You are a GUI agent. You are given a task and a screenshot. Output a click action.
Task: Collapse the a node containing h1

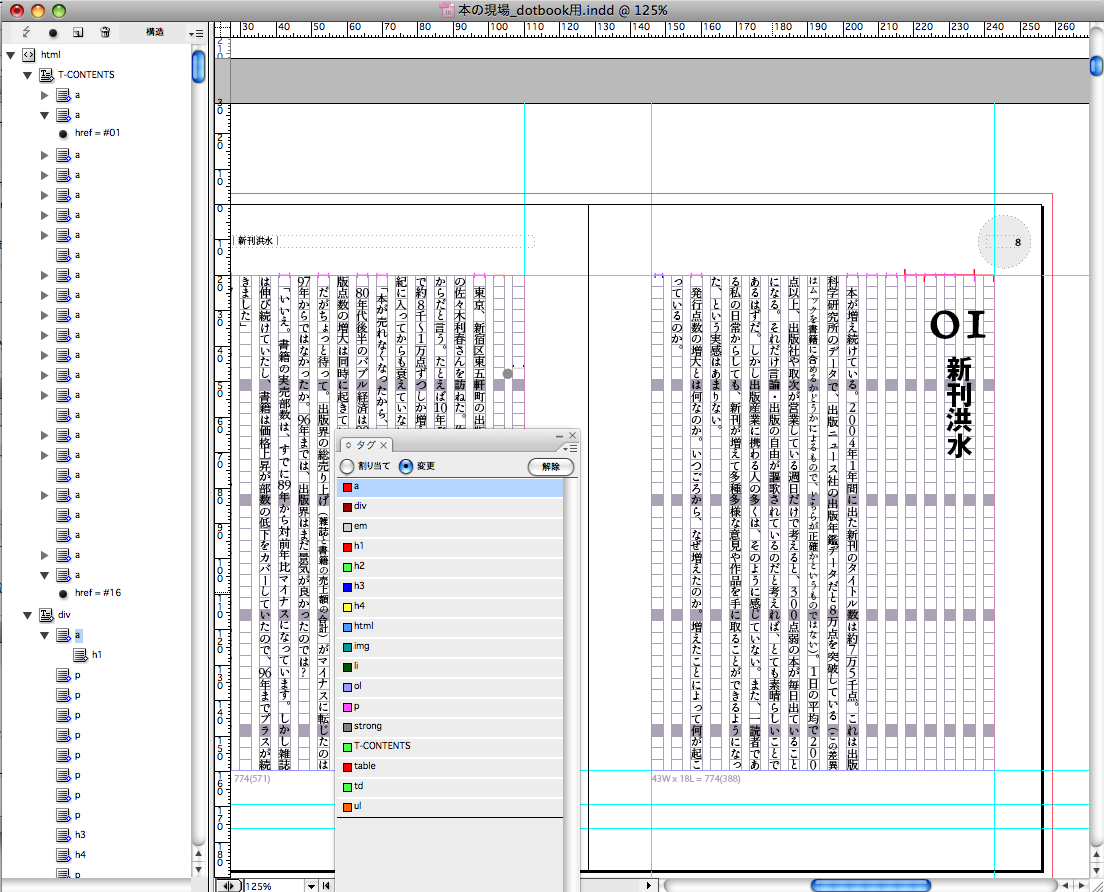(44, 635)
